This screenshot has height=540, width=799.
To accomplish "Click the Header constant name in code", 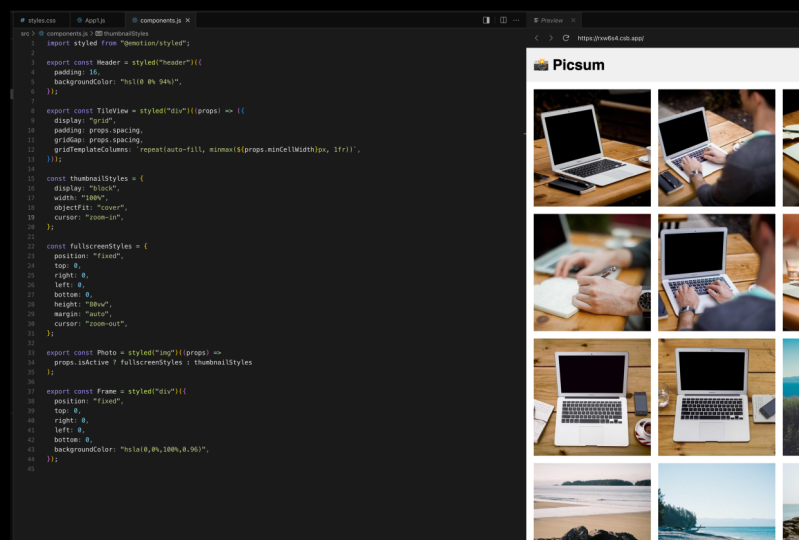I will (x=109, y=63).
